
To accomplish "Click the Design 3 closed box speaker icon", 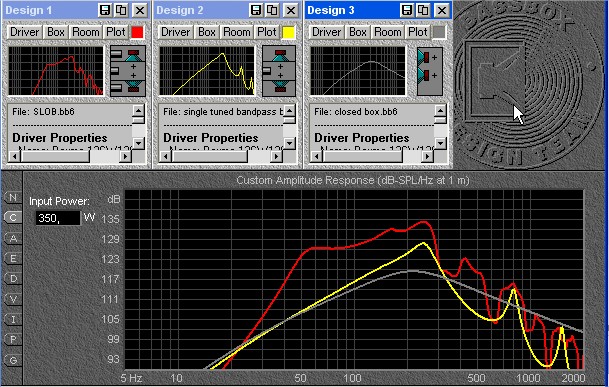I will click(x=430, y=71).
